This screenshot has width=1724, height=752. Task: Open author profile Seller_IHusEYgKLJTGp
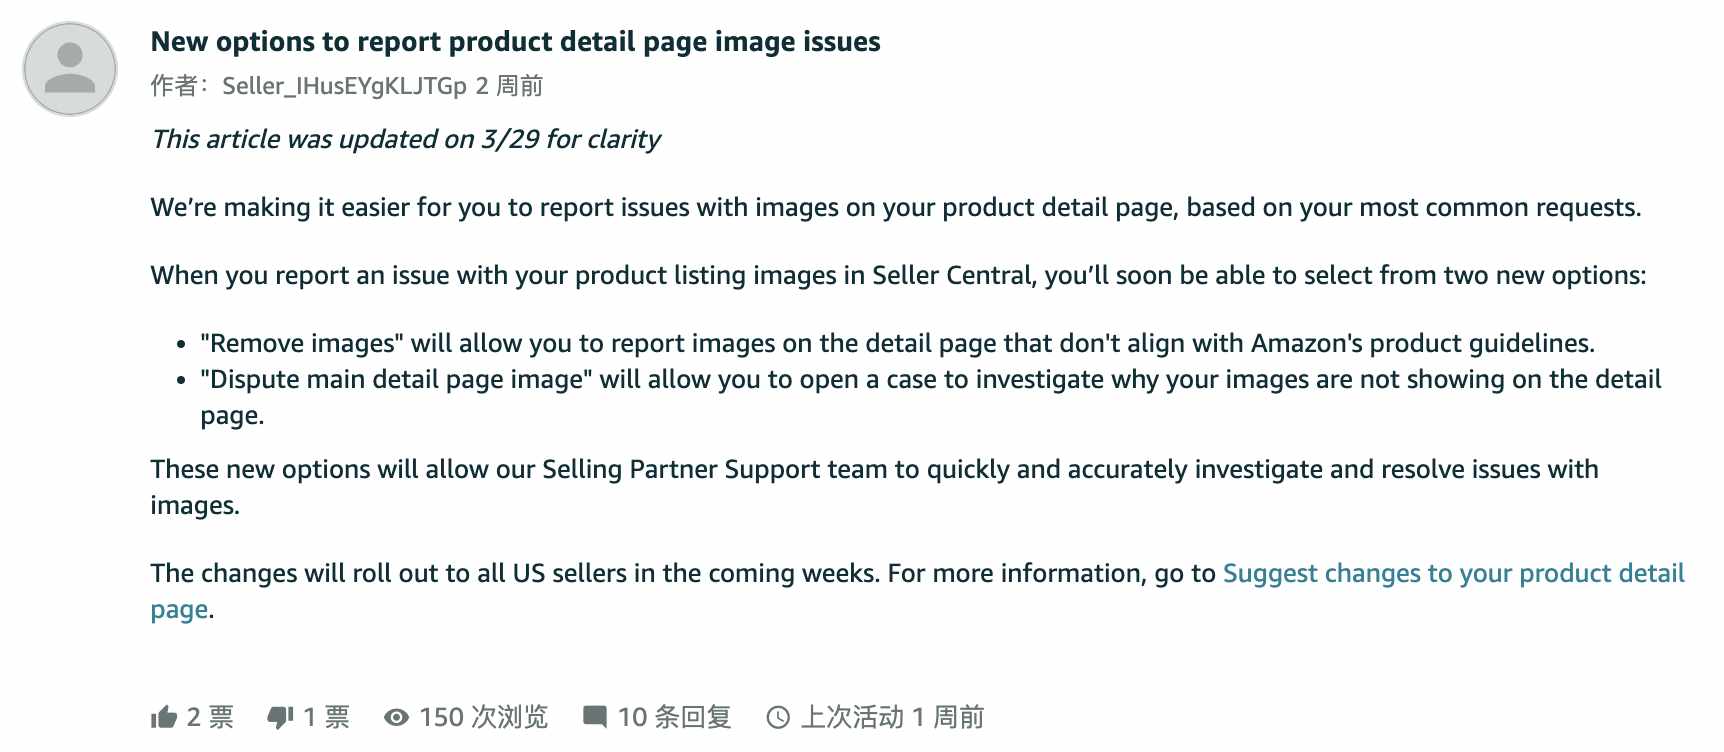click(344, 86)
